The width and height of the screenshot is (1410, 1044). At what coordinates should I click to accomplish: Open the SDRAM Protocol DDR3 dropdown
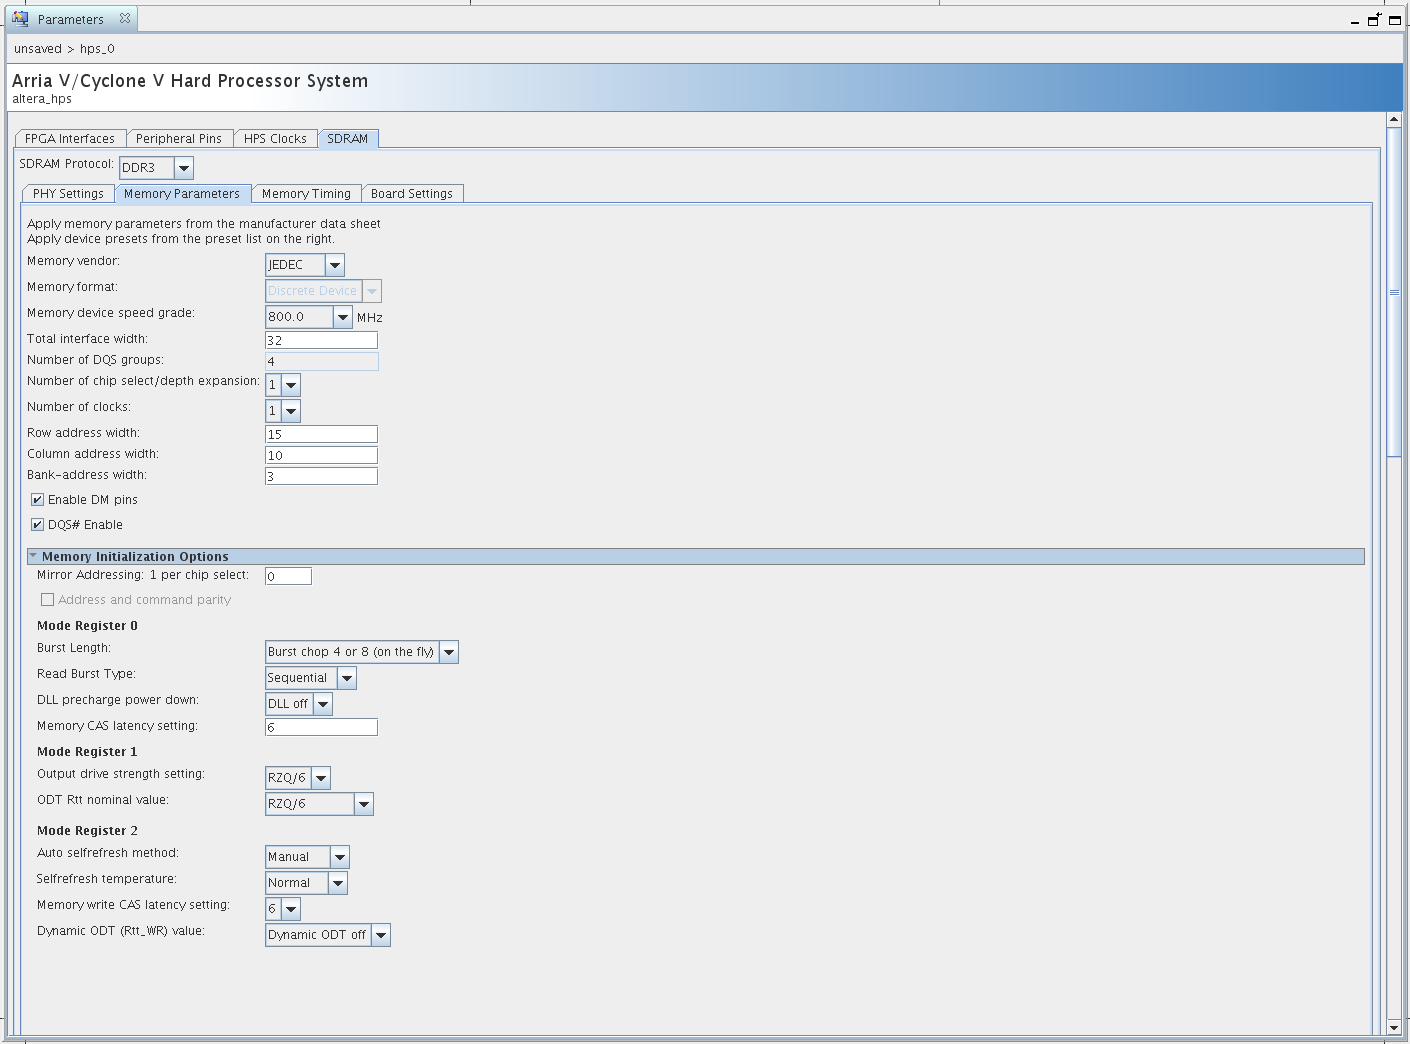tap(183, 168)
